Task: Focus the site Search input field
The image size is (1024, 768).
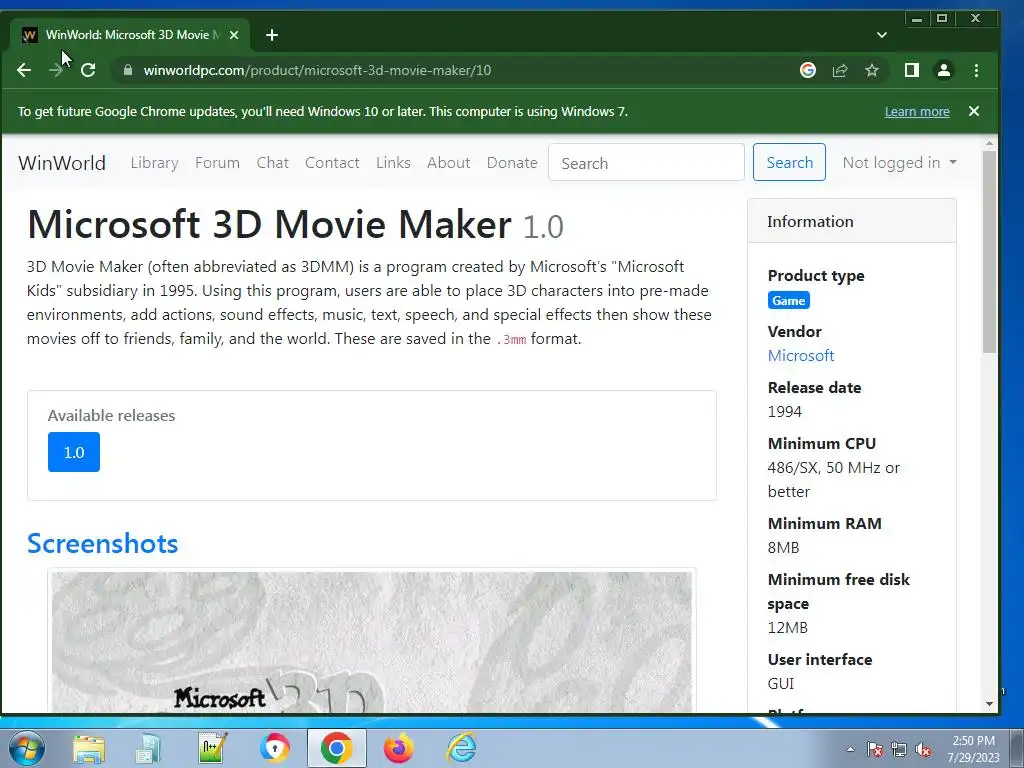Action: pos(647,163)
